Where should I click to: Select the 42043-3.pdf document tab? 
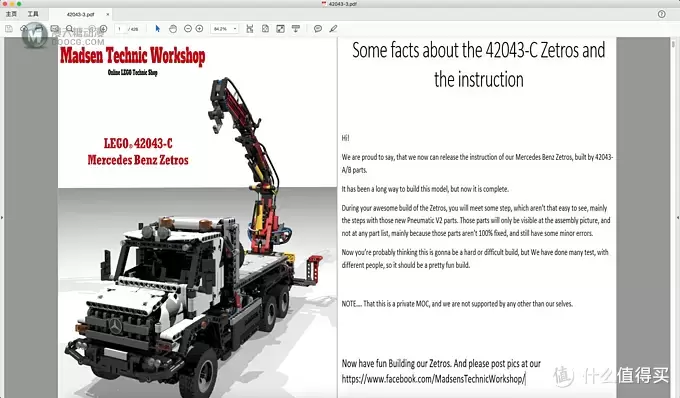click(81, 14)
